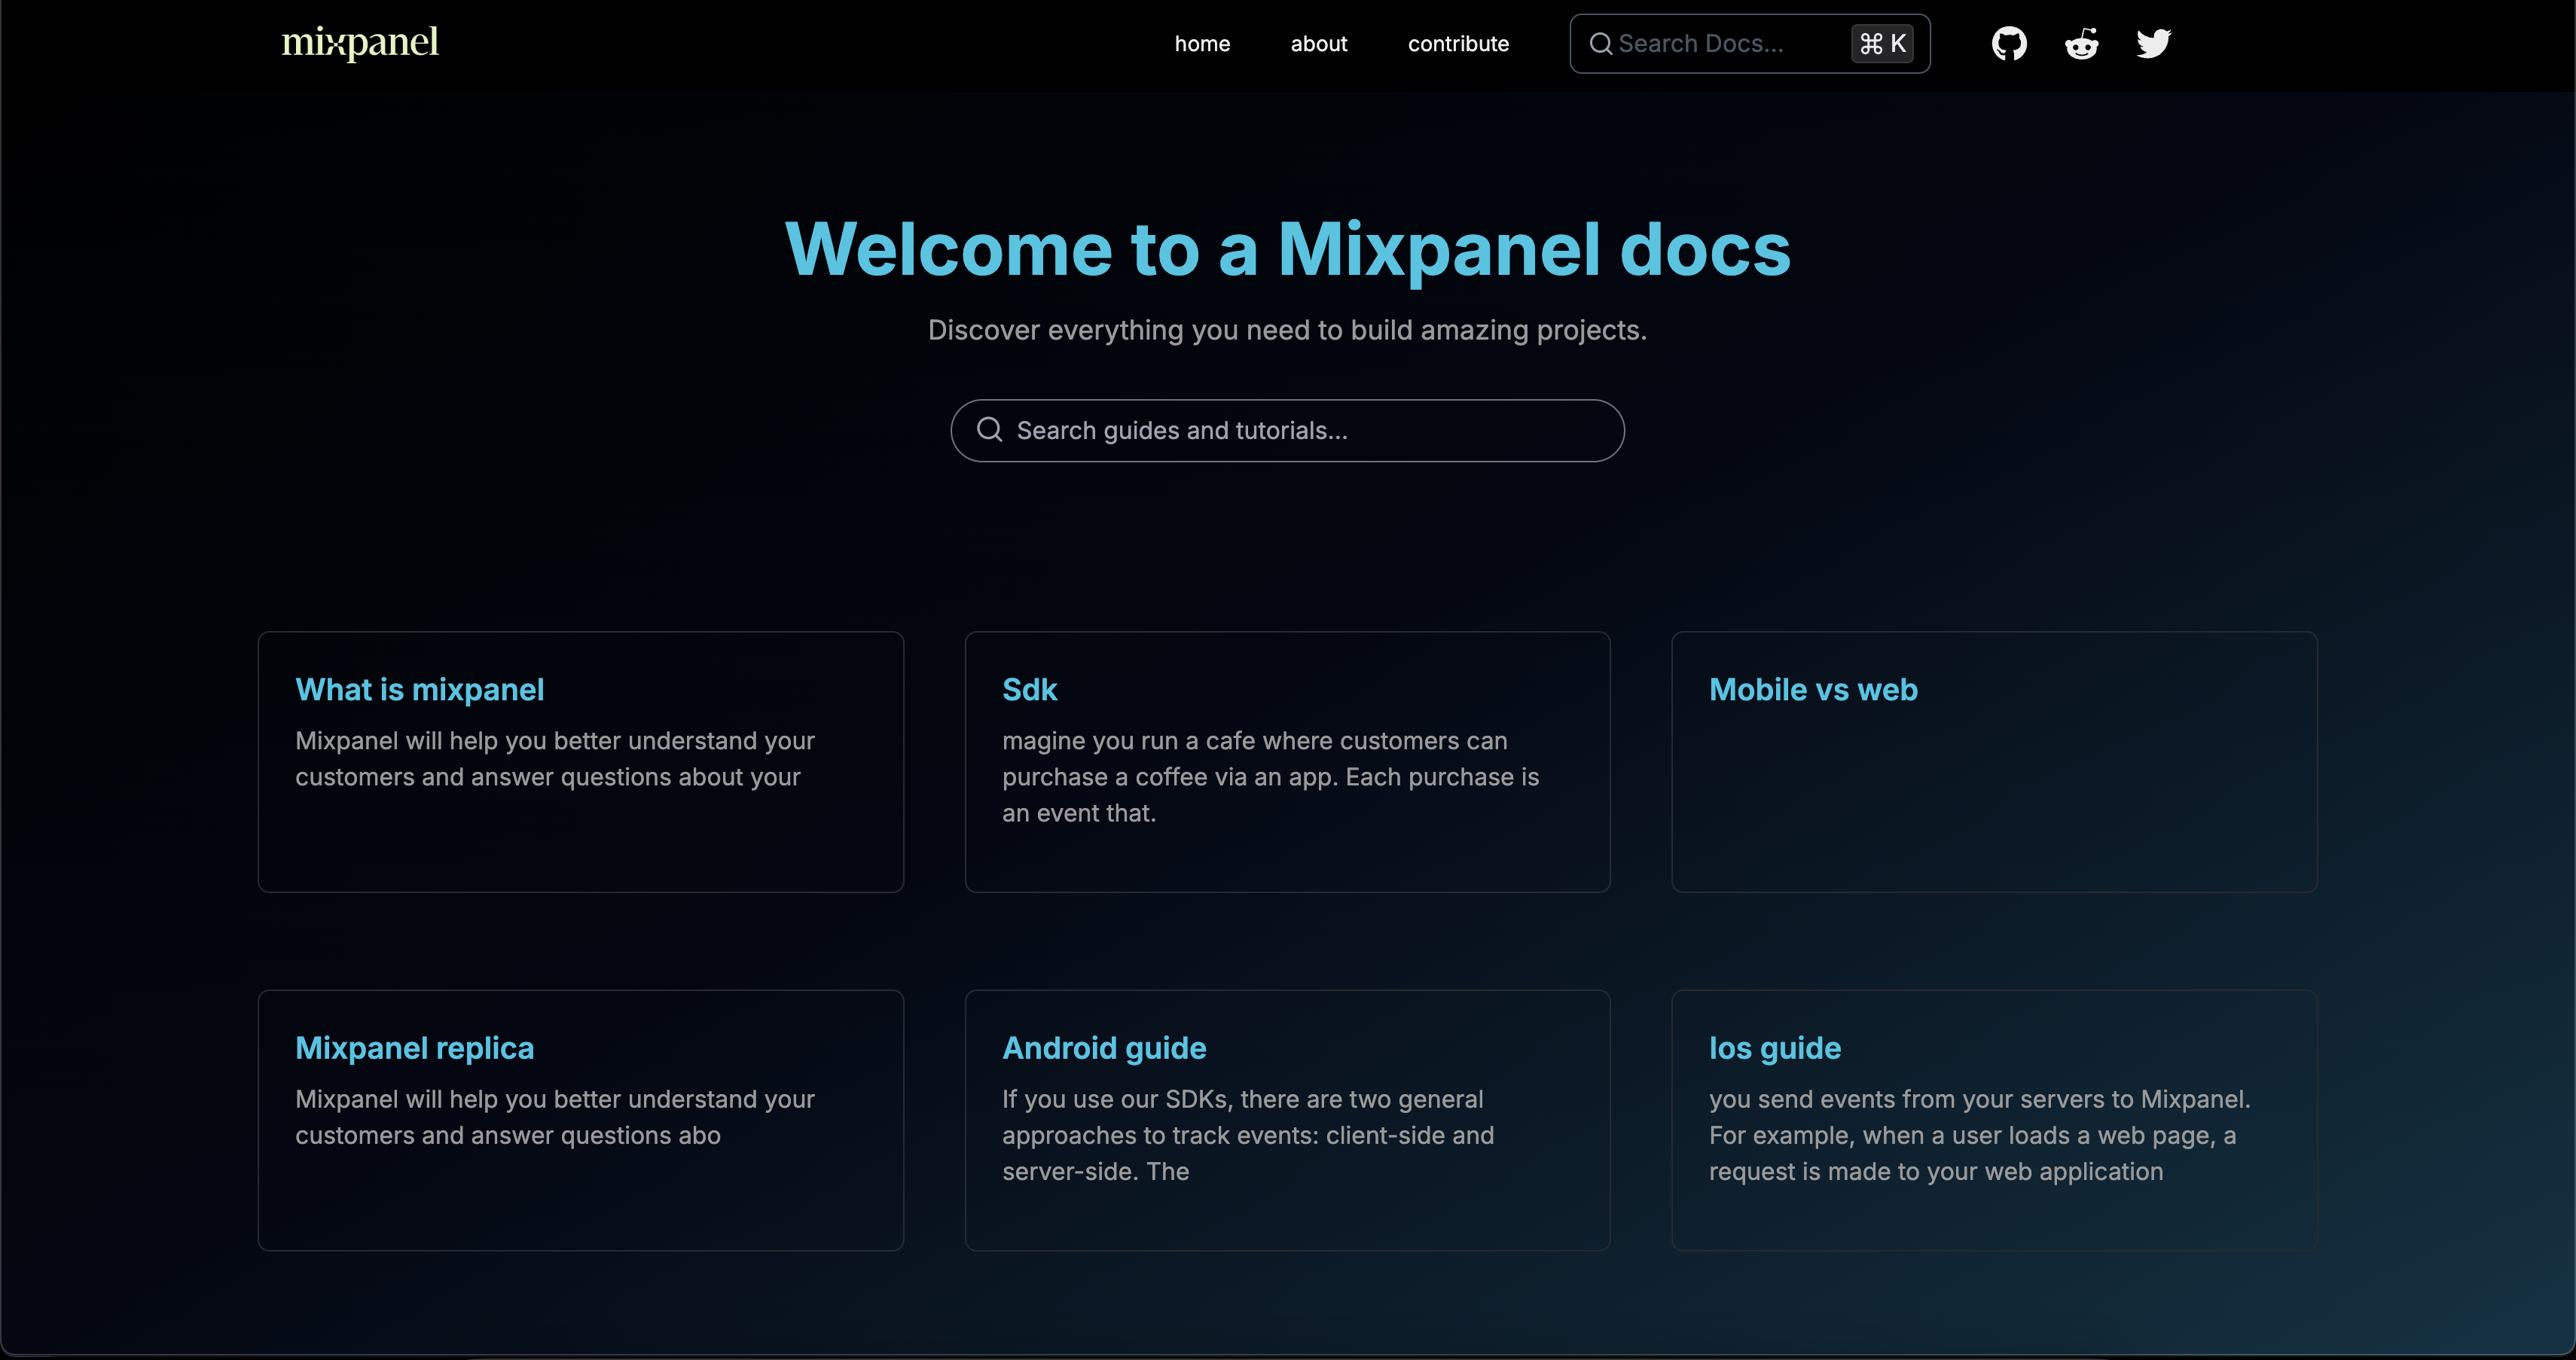
Task: Click the description under Mixpanel replica
Action: click(x=555, y=1117)
